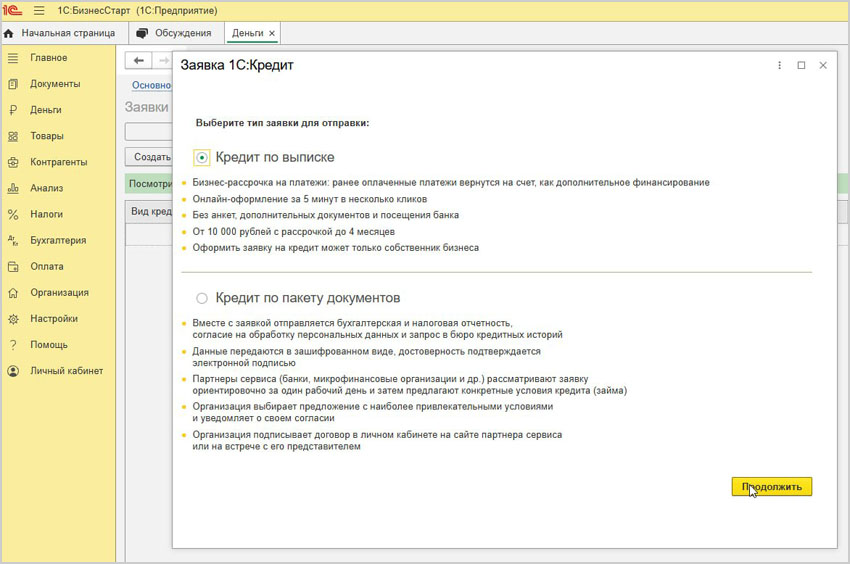
Task: Open the Товары section label
Action: 47,136
